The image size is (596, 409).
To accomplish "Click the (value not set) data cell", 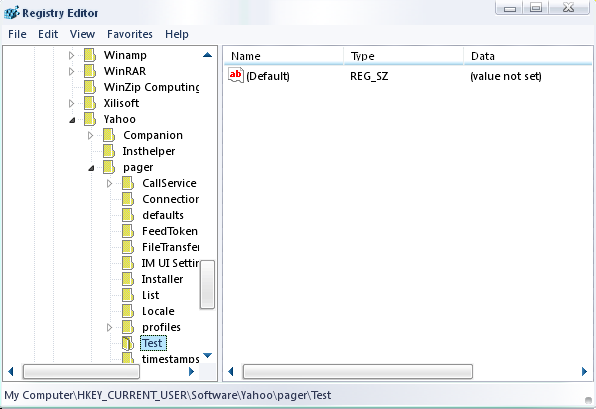I will coord(506,76).
